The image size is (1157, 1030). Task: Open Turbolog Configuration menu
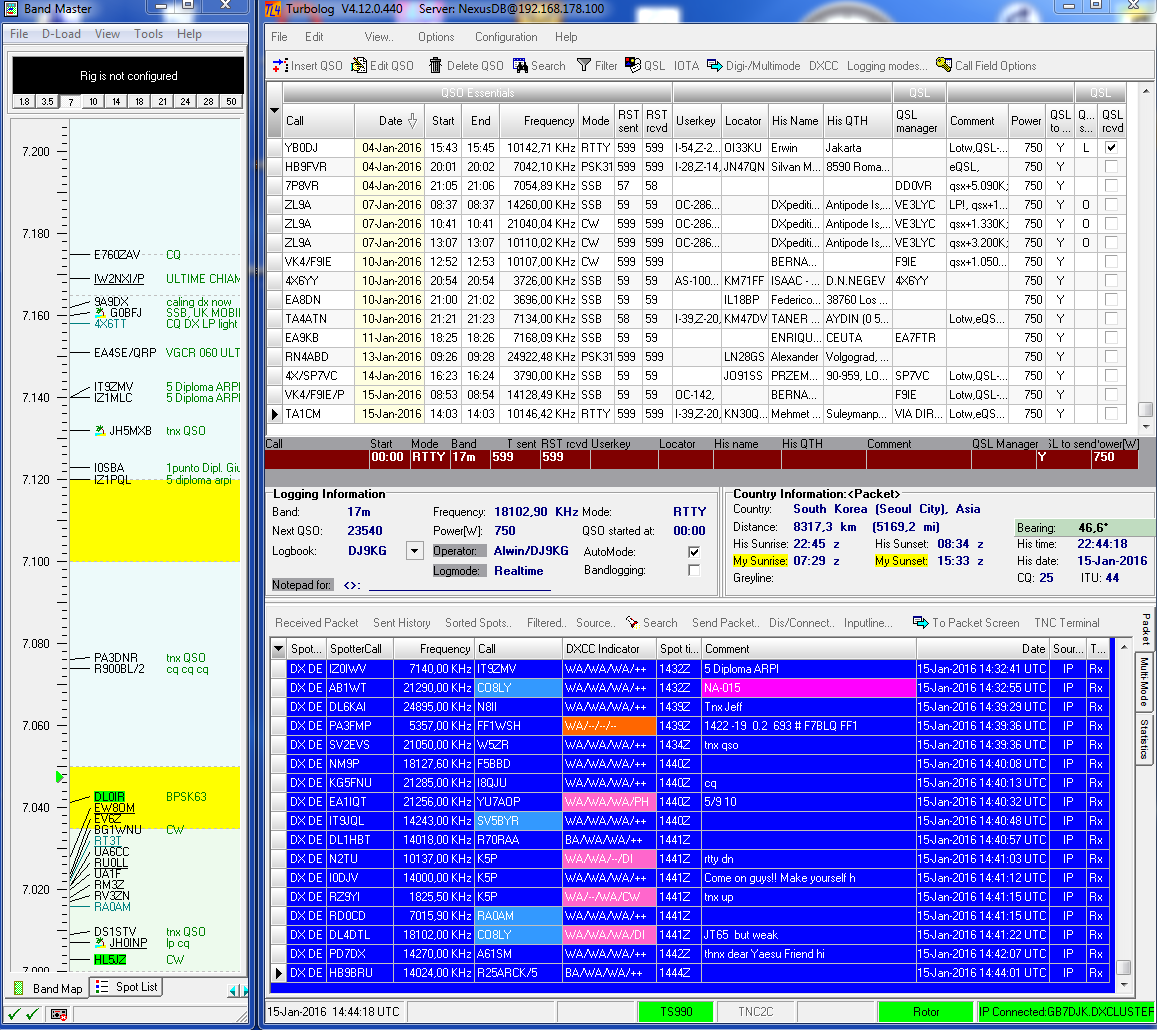click(x=505, y=37)
